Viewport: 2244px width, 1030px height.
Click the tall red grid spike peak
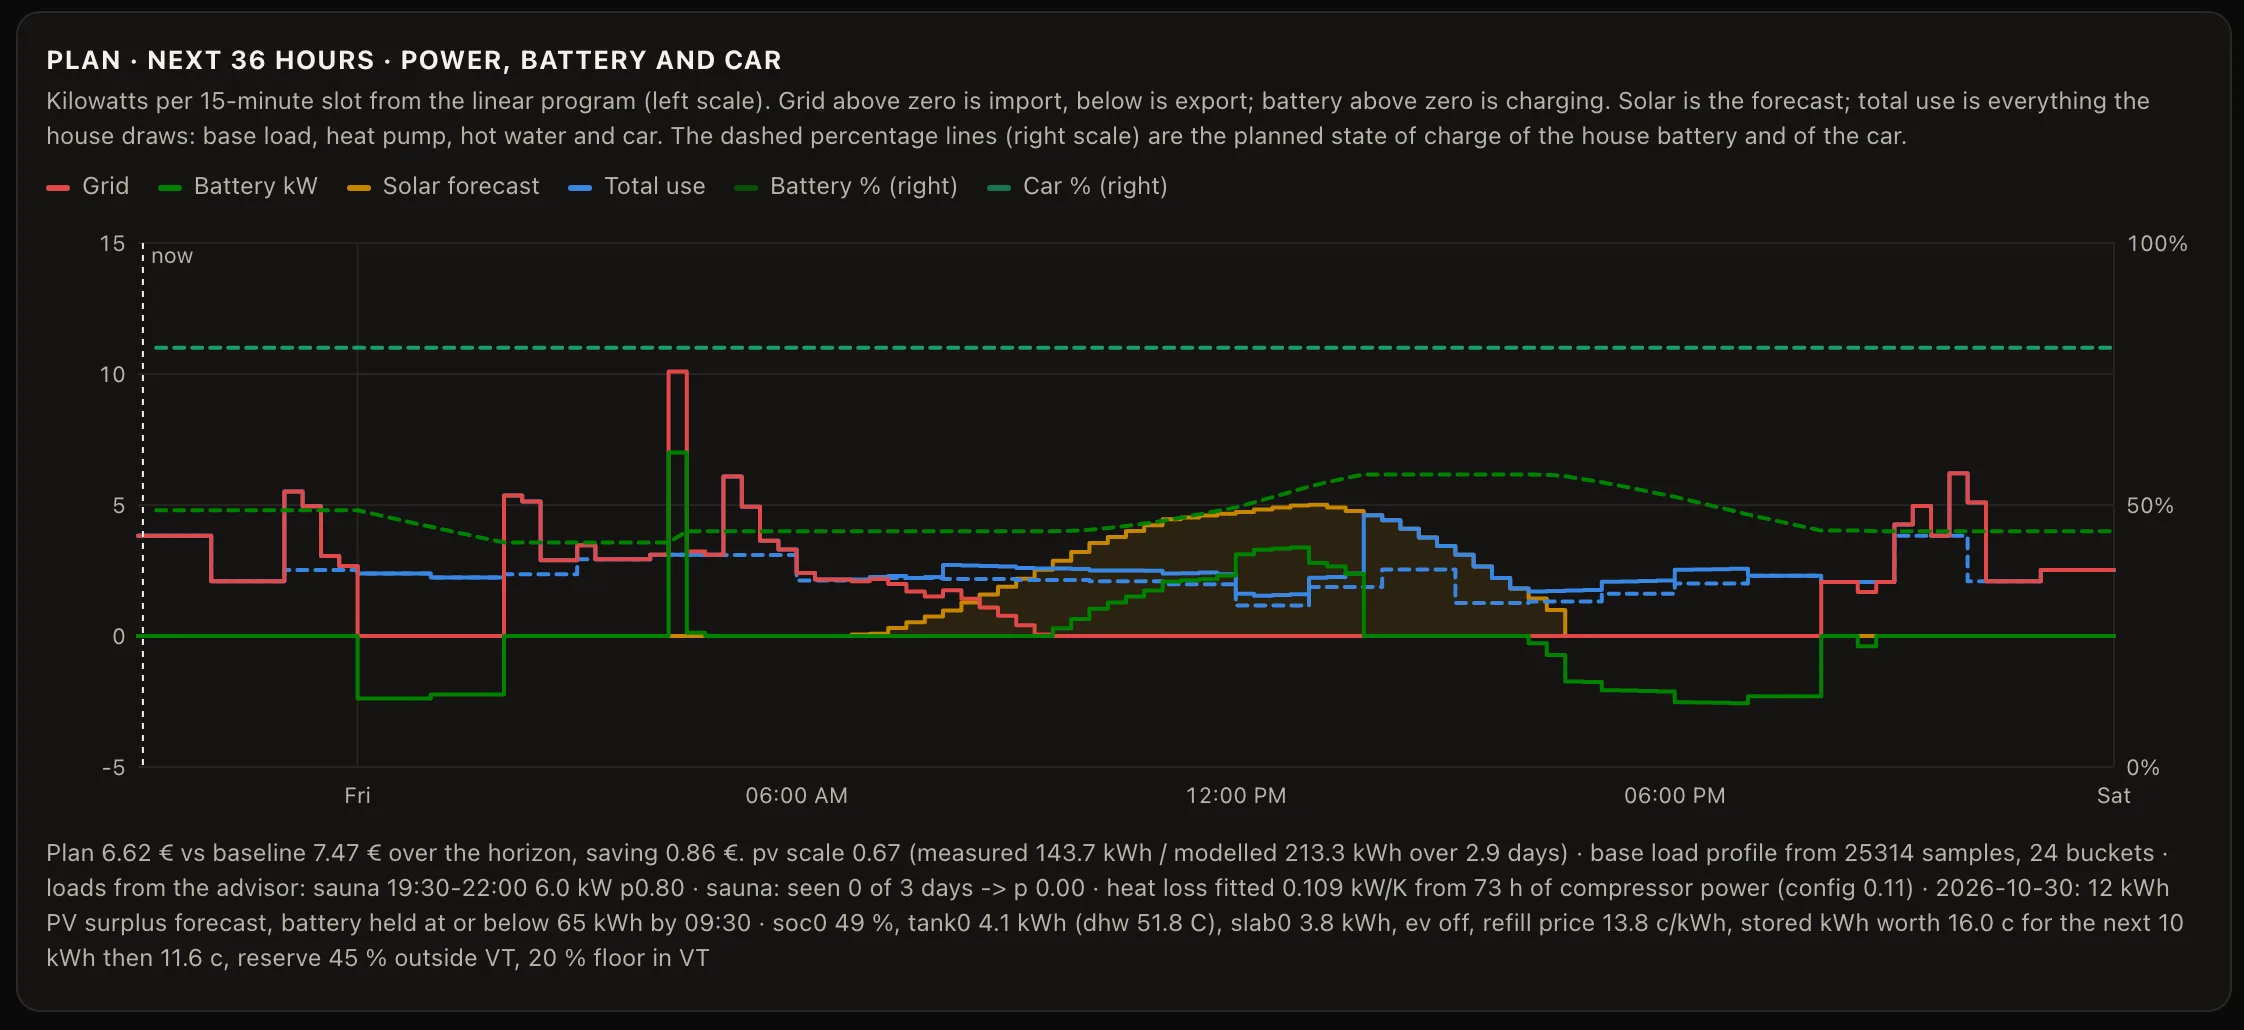click(677, 372)
